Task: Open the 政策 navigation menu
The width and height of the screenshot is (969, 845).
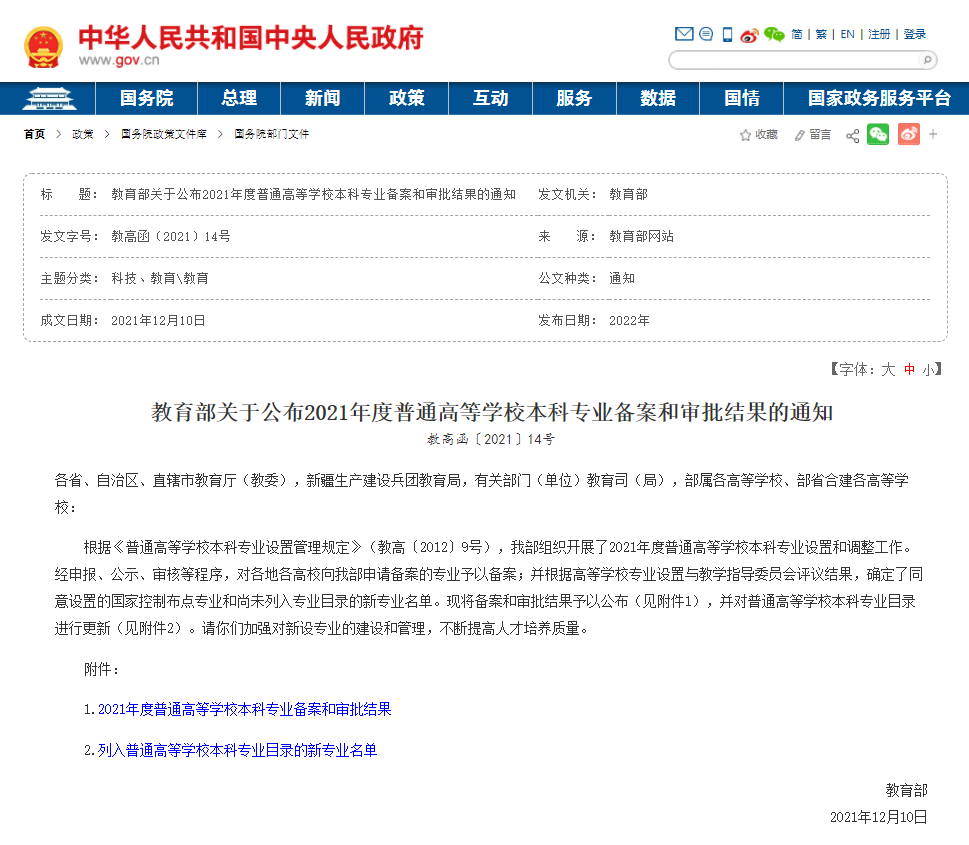Action: pos(406,98)
